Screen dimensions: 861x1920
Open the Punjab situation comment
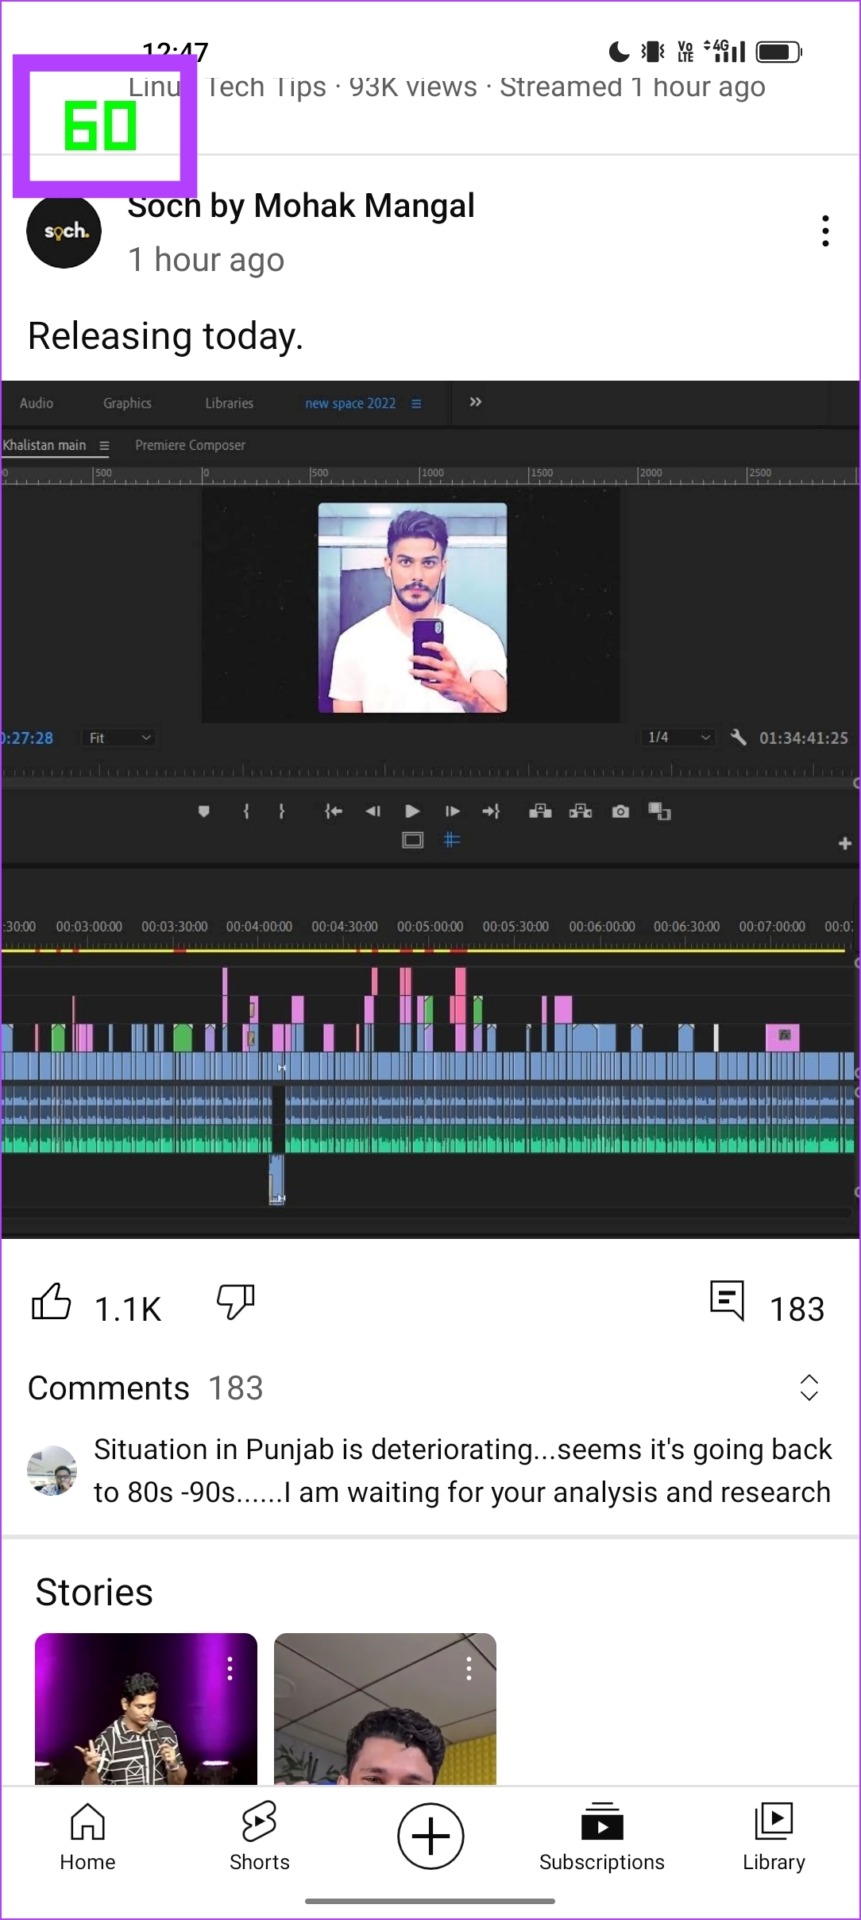(x=463, y=1470)
